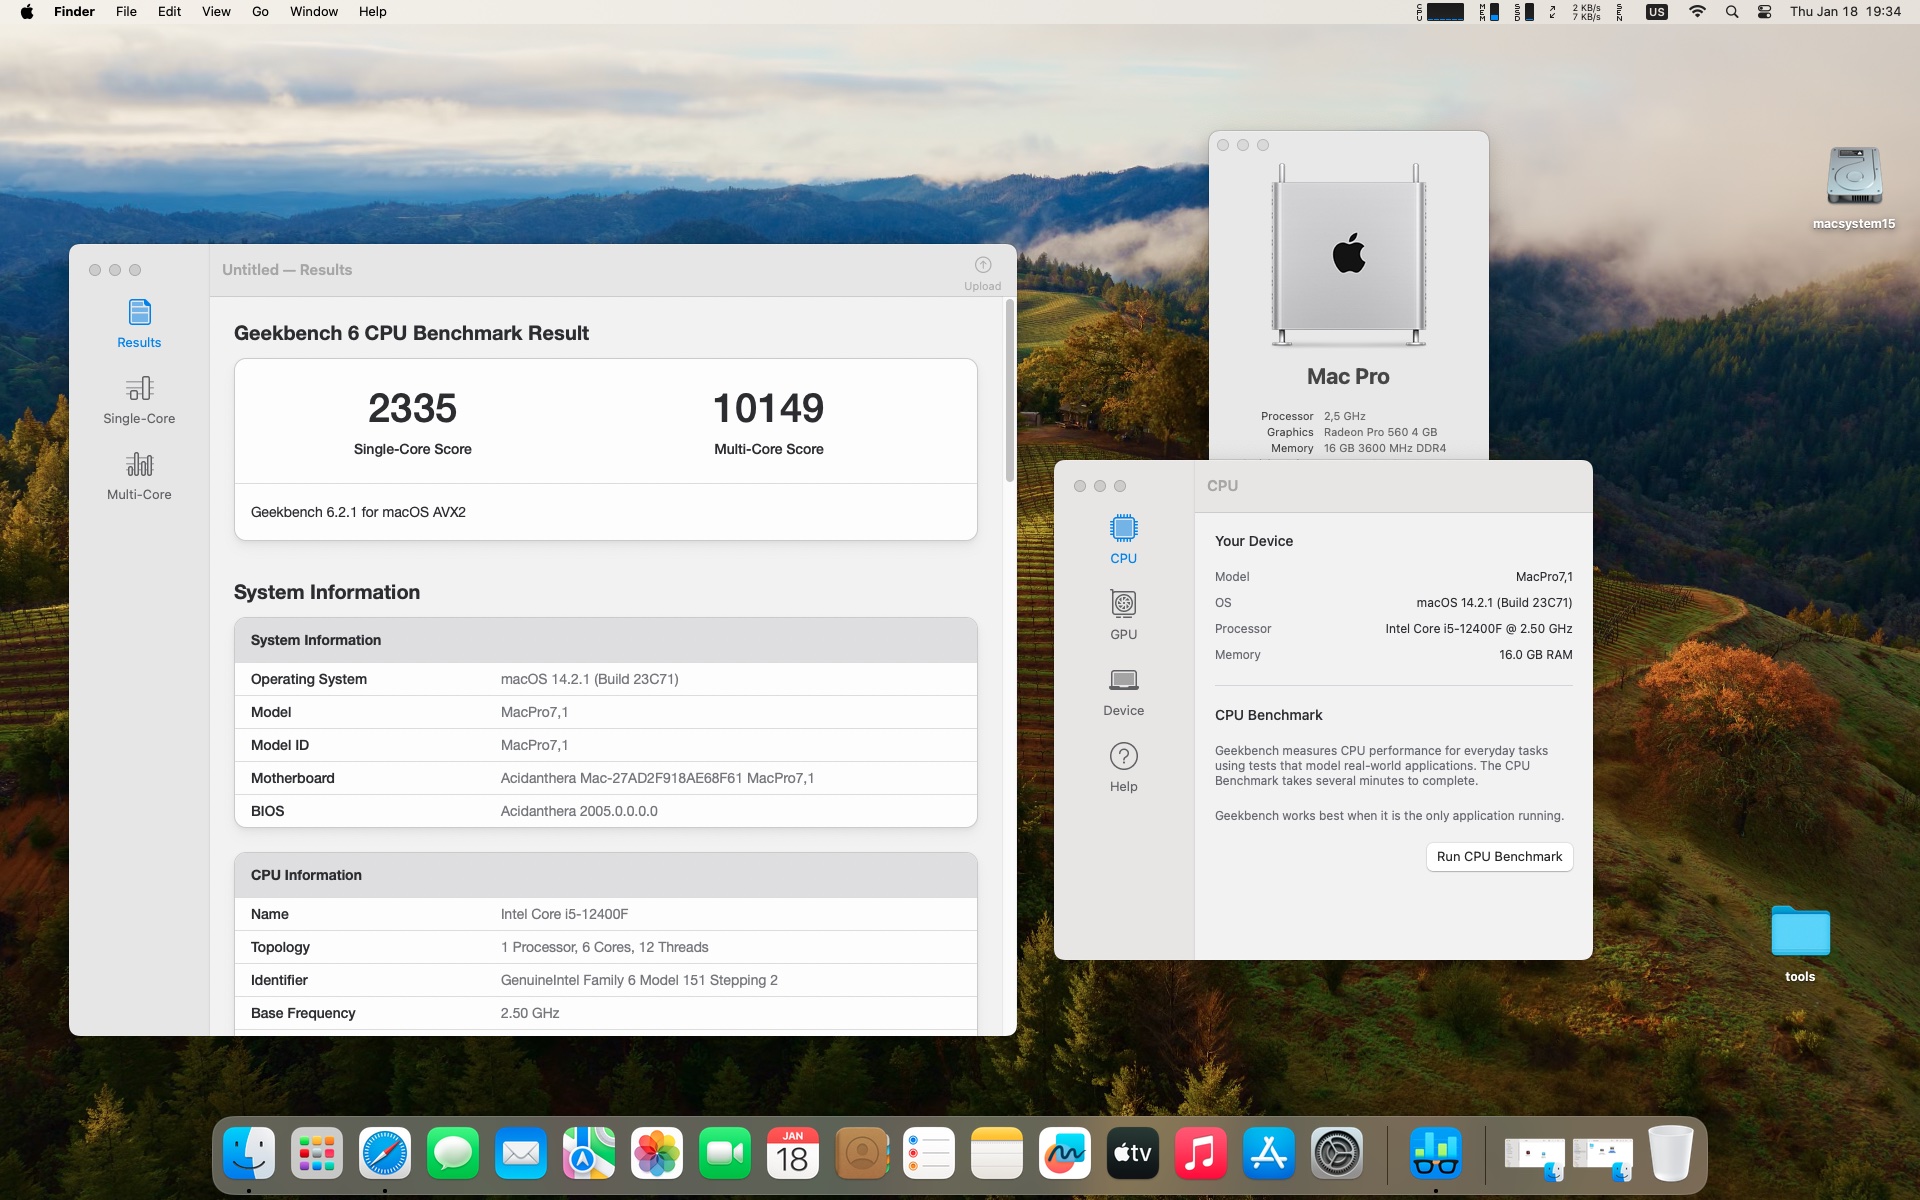
Task: Open the Window menu
Action: point(314,12)
